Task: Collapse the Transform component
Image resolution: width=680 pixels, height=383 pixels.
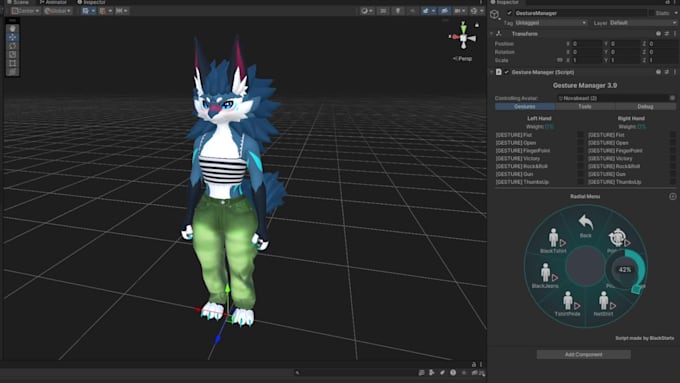Action: (492, 34)
